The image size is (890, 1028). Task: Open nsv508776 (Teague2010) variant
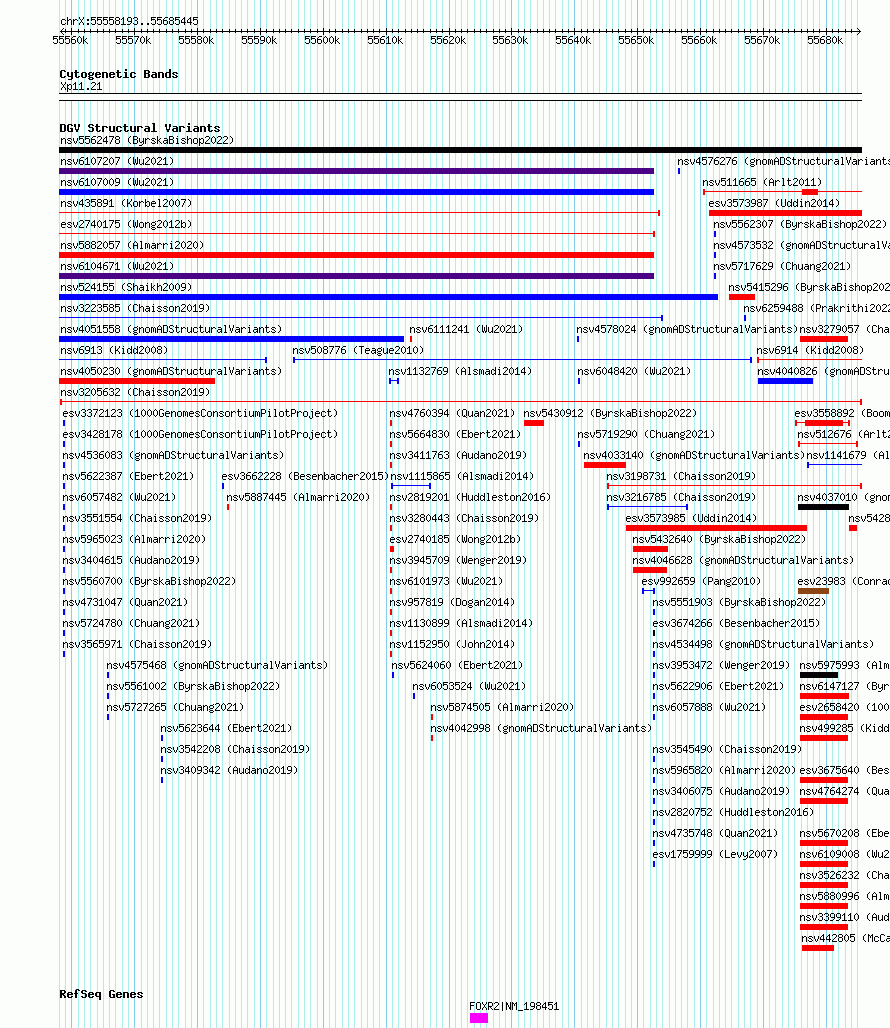(358, 350)
